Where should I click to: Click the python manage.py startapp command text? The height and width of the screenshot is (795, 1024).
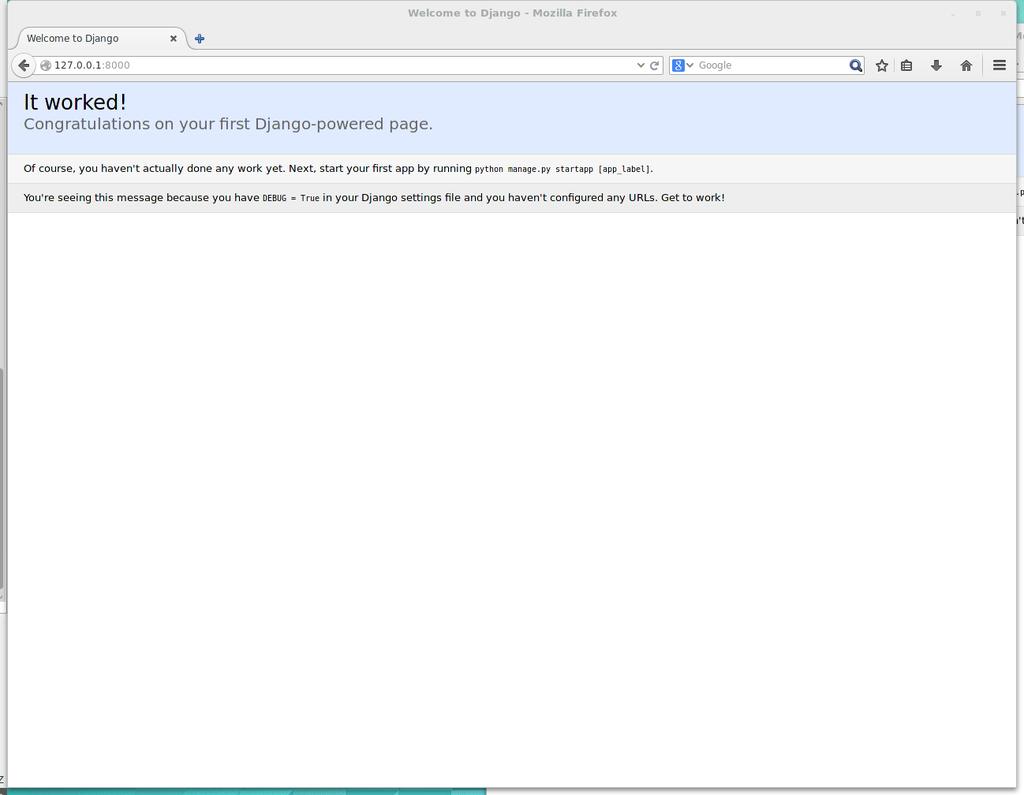(x=563, y=169)
